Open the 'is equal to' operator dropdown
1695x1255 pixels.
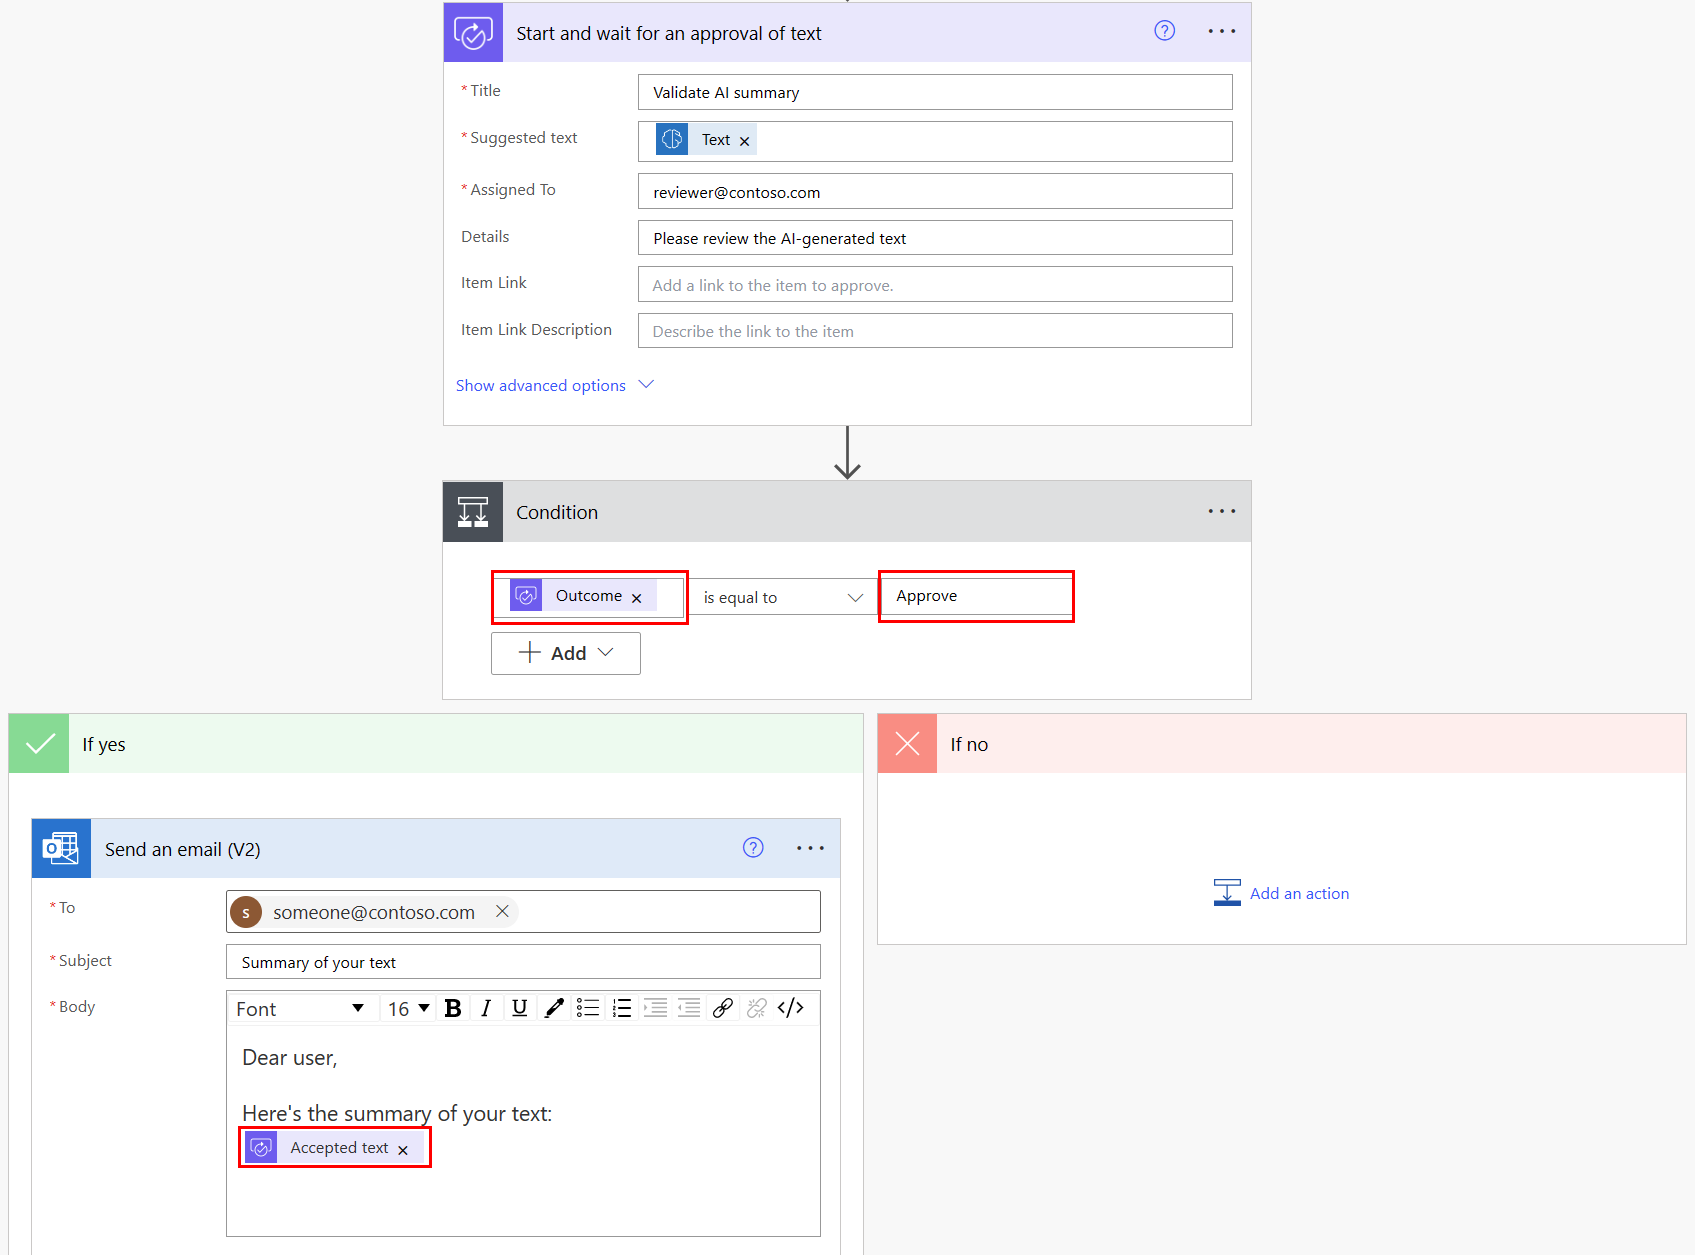(783, 597)
